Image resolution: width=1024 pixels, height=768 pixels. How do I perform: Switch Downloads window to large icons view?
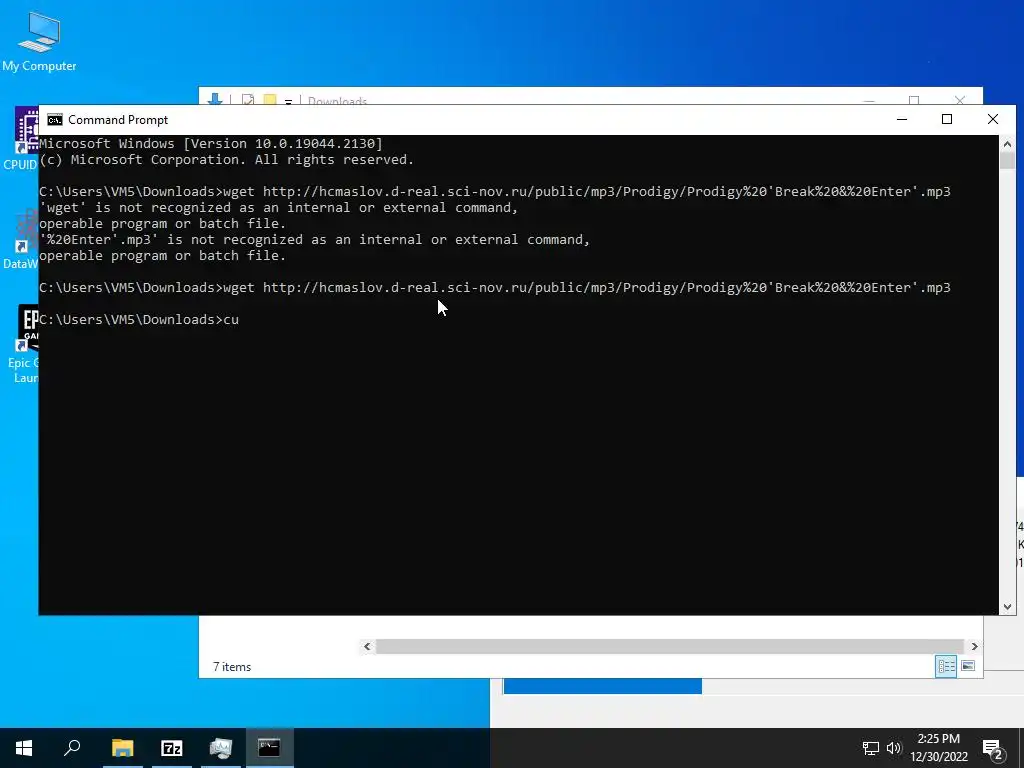click(968, 666)
